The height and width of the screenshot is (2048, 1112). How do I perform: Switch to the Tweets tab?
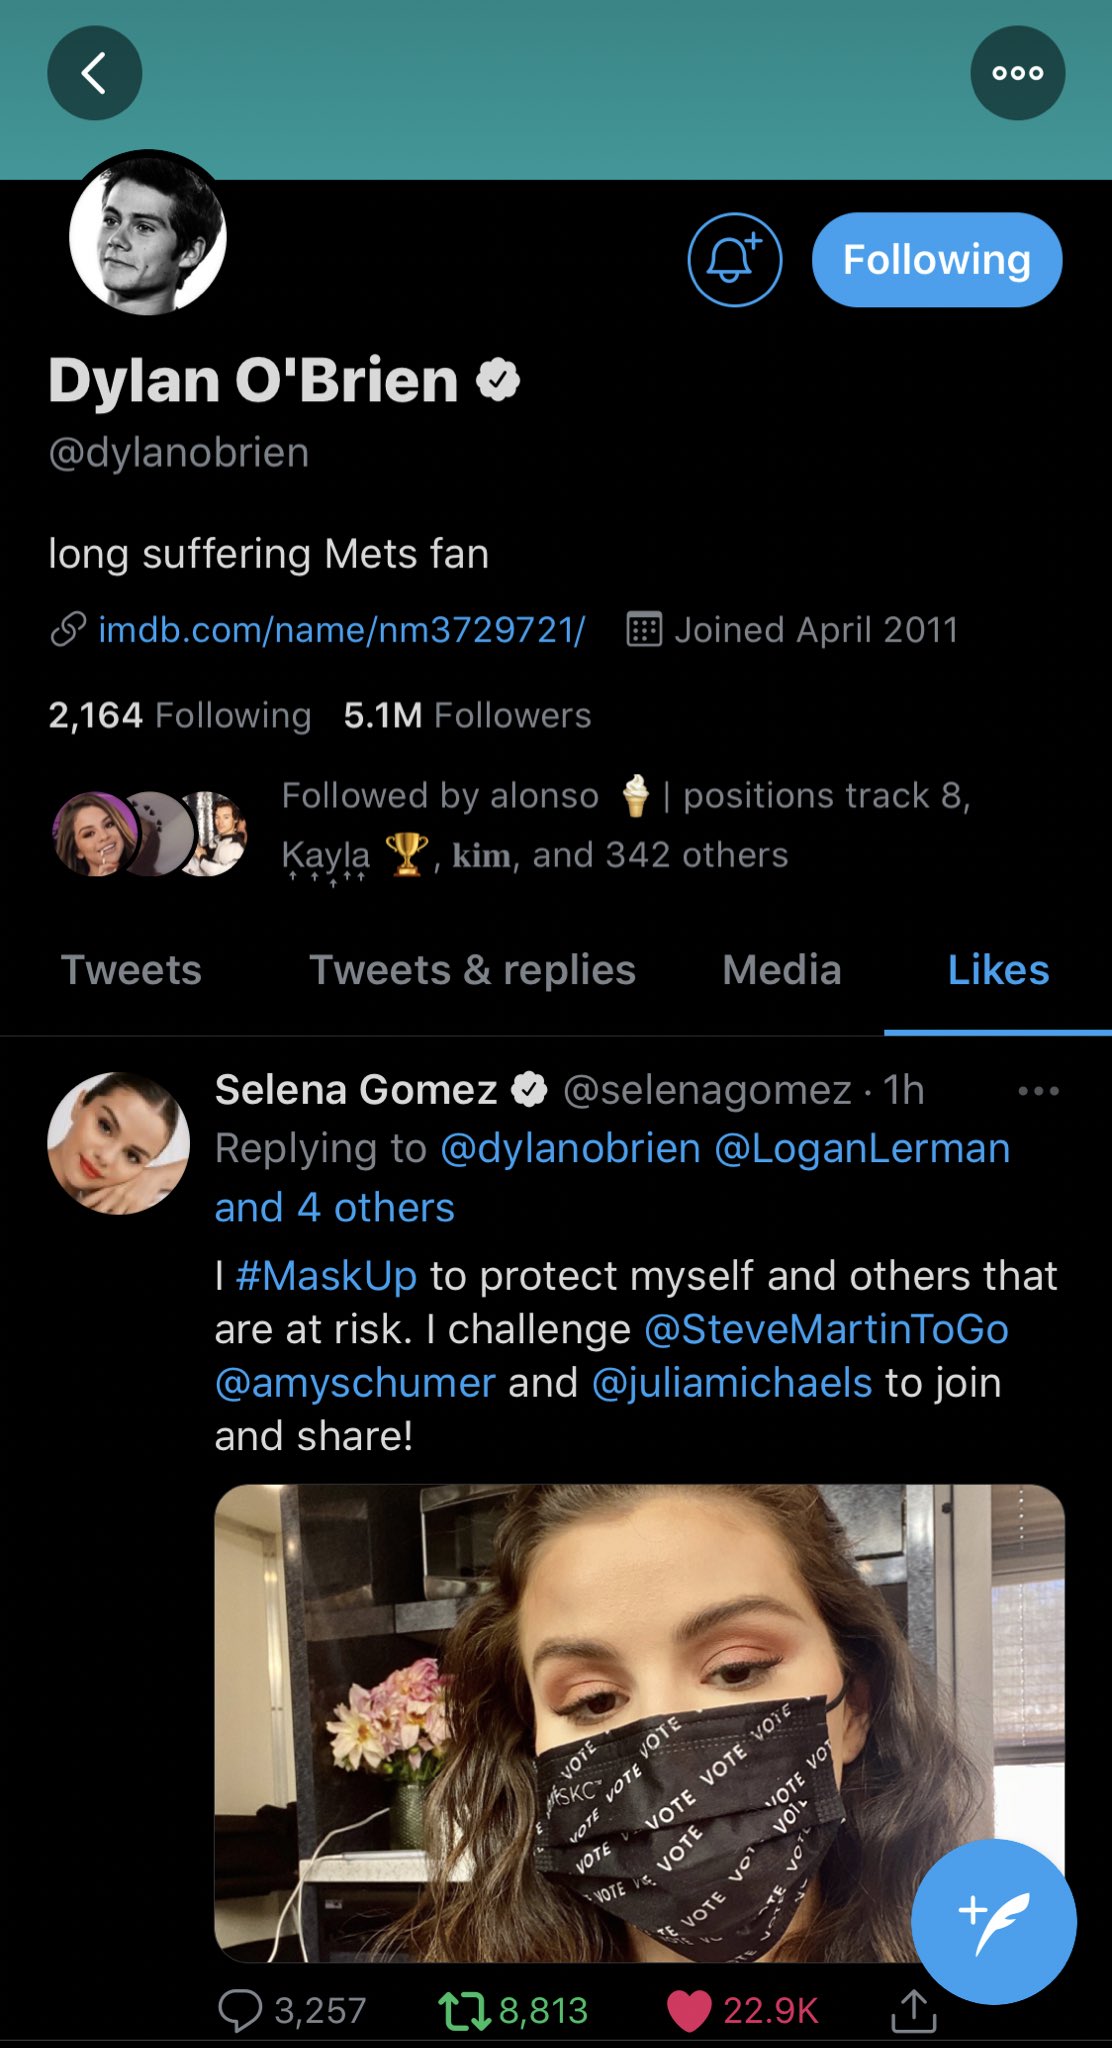(x=131, y=970)
